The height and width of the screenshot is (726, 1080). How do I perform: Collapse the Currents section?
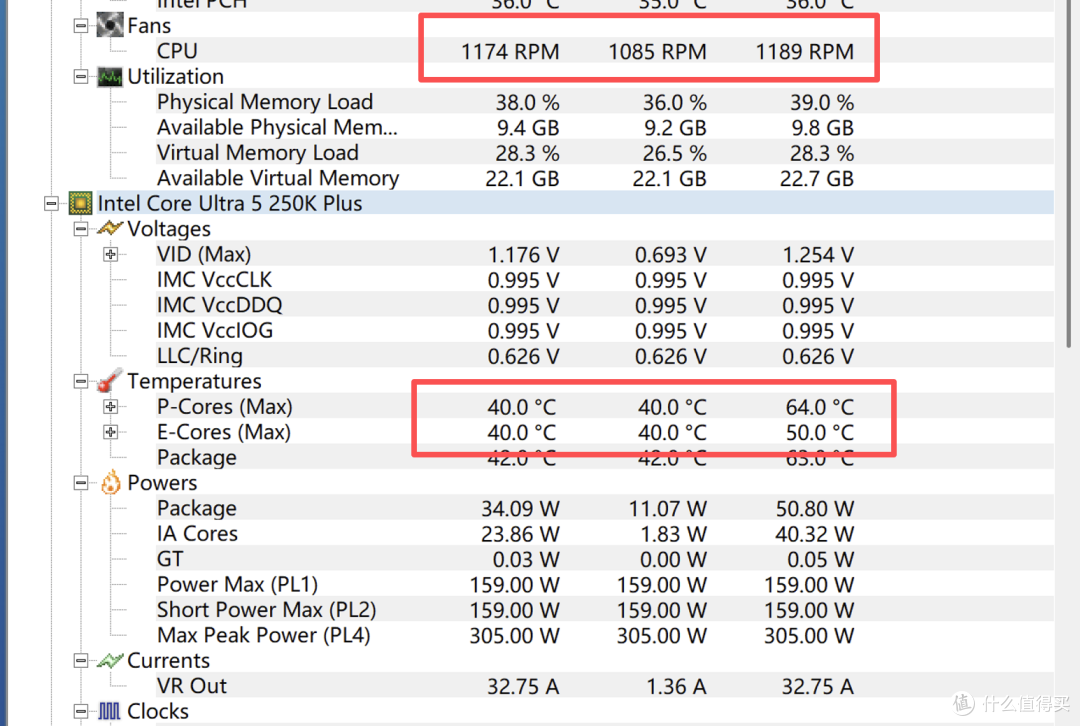(81, 661)
